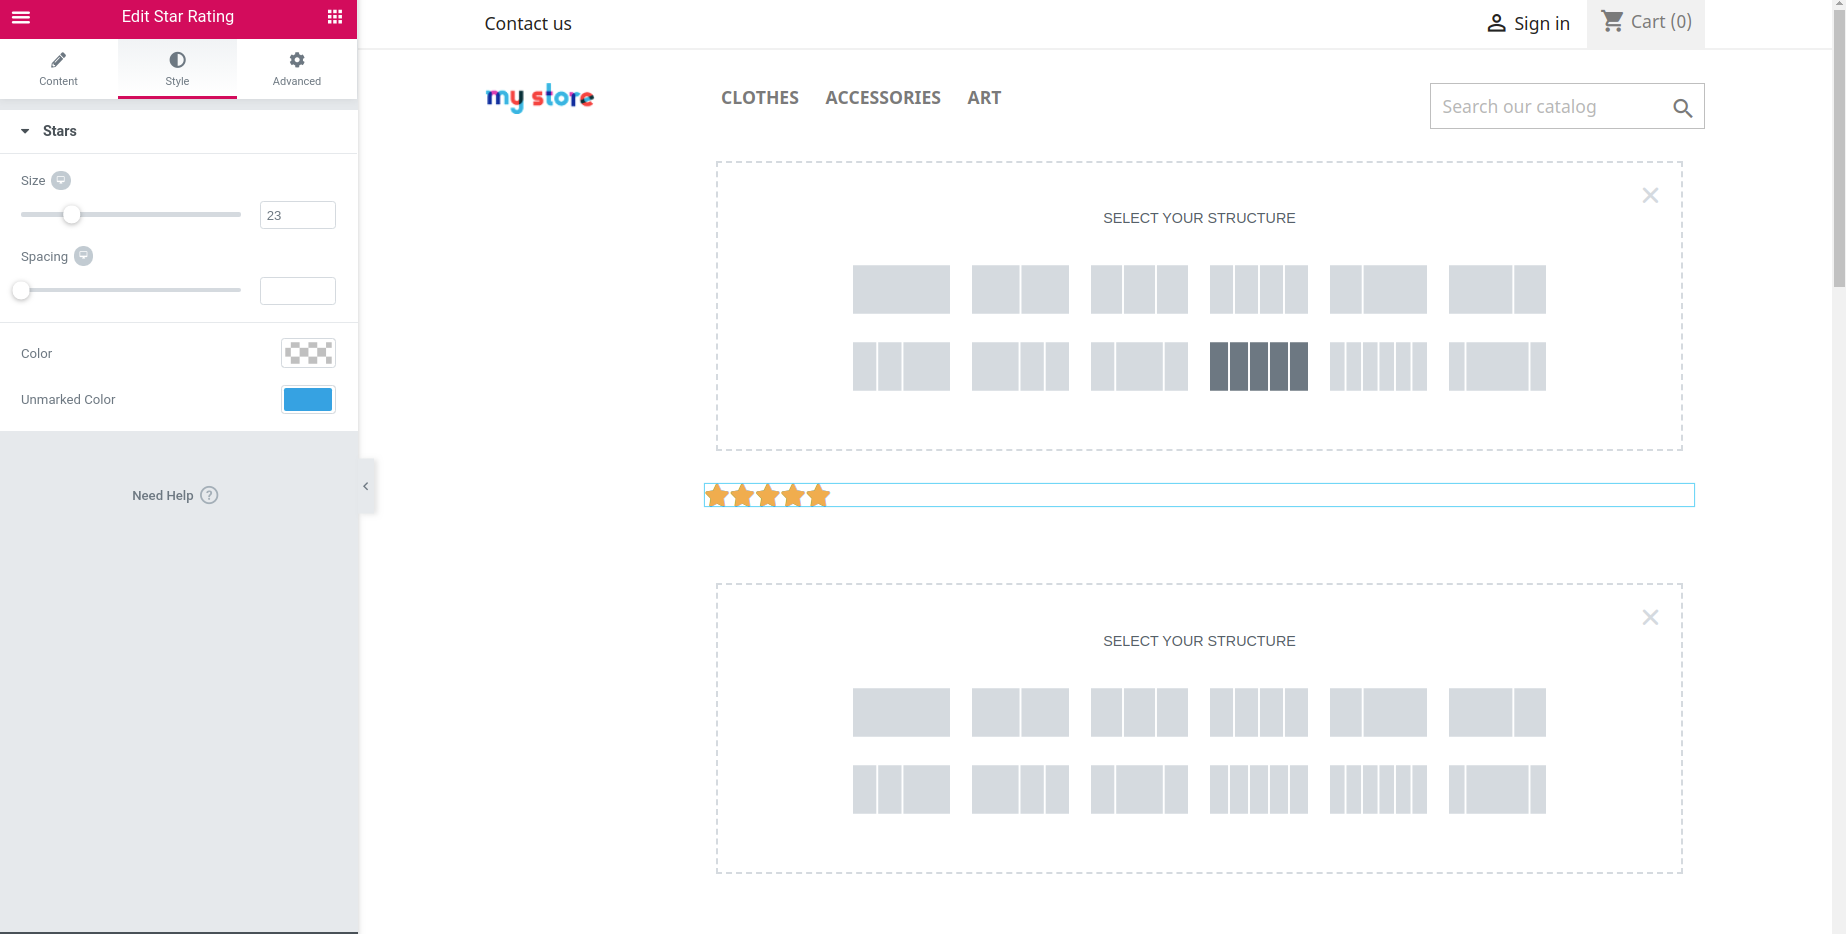1846x934 pixels.
Task: Open the Color picker swatch
Action: click(308, 353)
